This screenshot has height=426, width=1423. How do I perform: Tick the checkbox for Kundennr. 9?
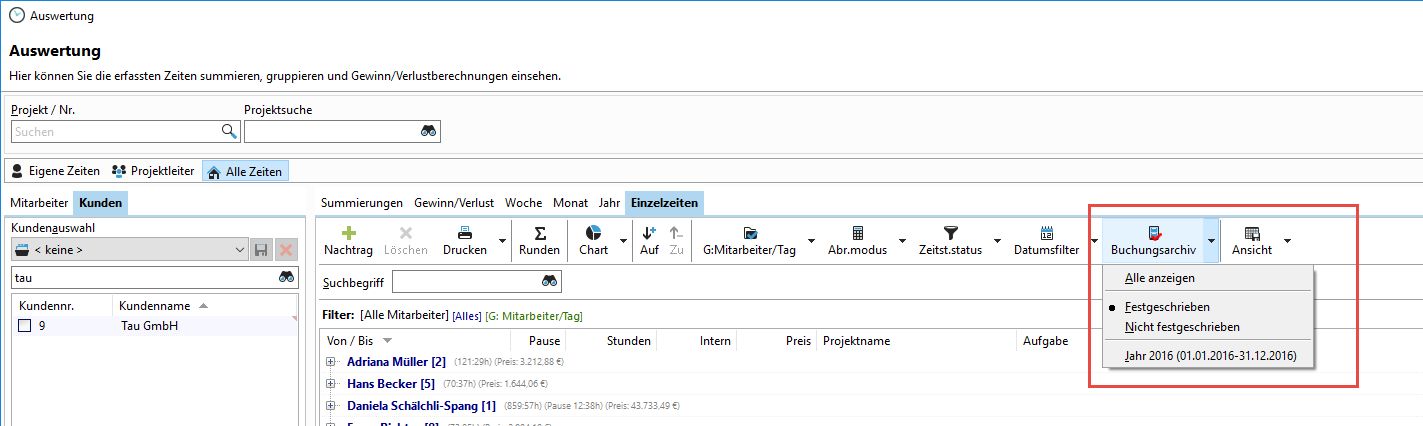25,326
